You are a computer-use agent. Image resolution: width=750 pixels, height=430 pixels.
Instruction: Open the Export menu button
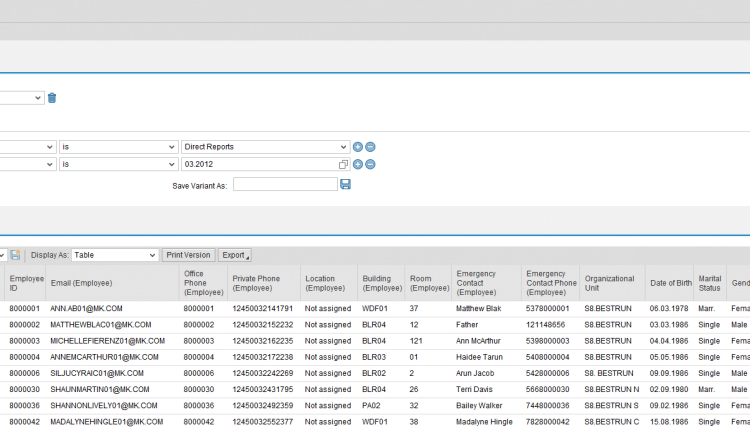pyautogui.click(x=235, y=255)
